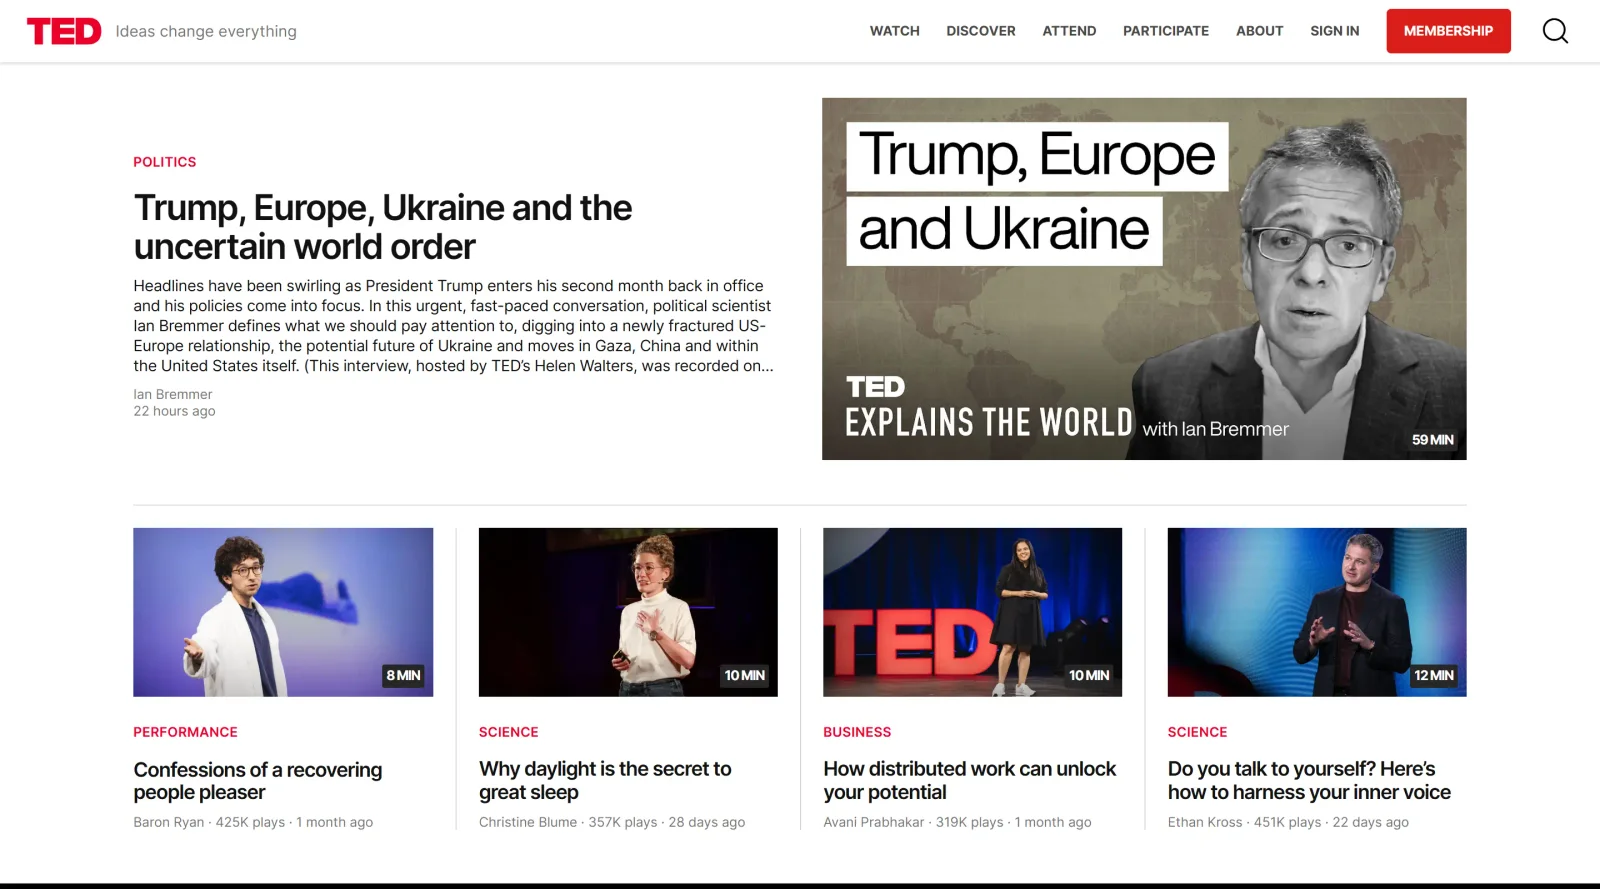The image size is (1600, 889).
Task: Open the search magnifier icon
Action: pyautogui.click(x=1555, y=31)
